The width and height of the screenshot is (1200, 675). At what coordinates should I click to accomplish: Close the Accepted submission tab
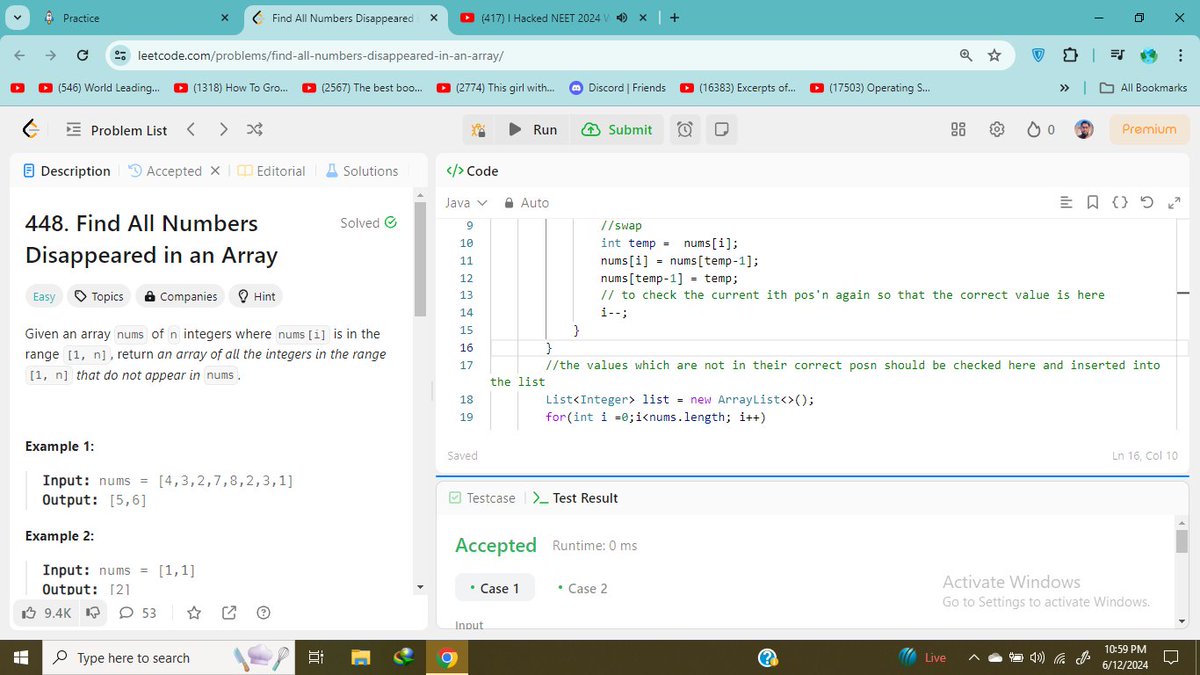[x=214, y=171]
